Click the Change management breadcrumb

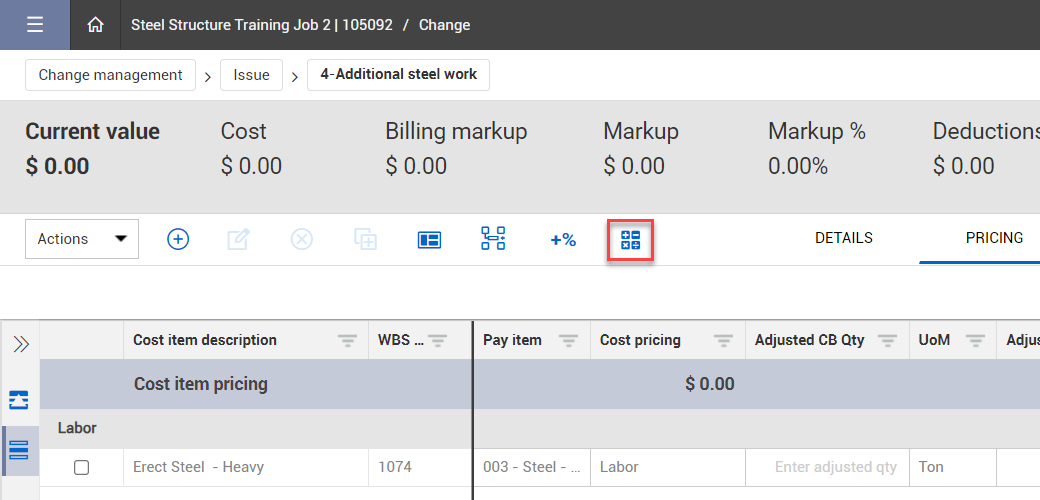(x=110, y=75)
